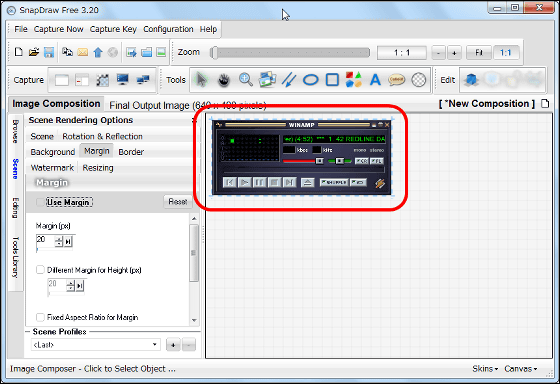Open the Scene Profiles dropdown
The width and height of the screenshot is (560, 384).
coord(95,345)
